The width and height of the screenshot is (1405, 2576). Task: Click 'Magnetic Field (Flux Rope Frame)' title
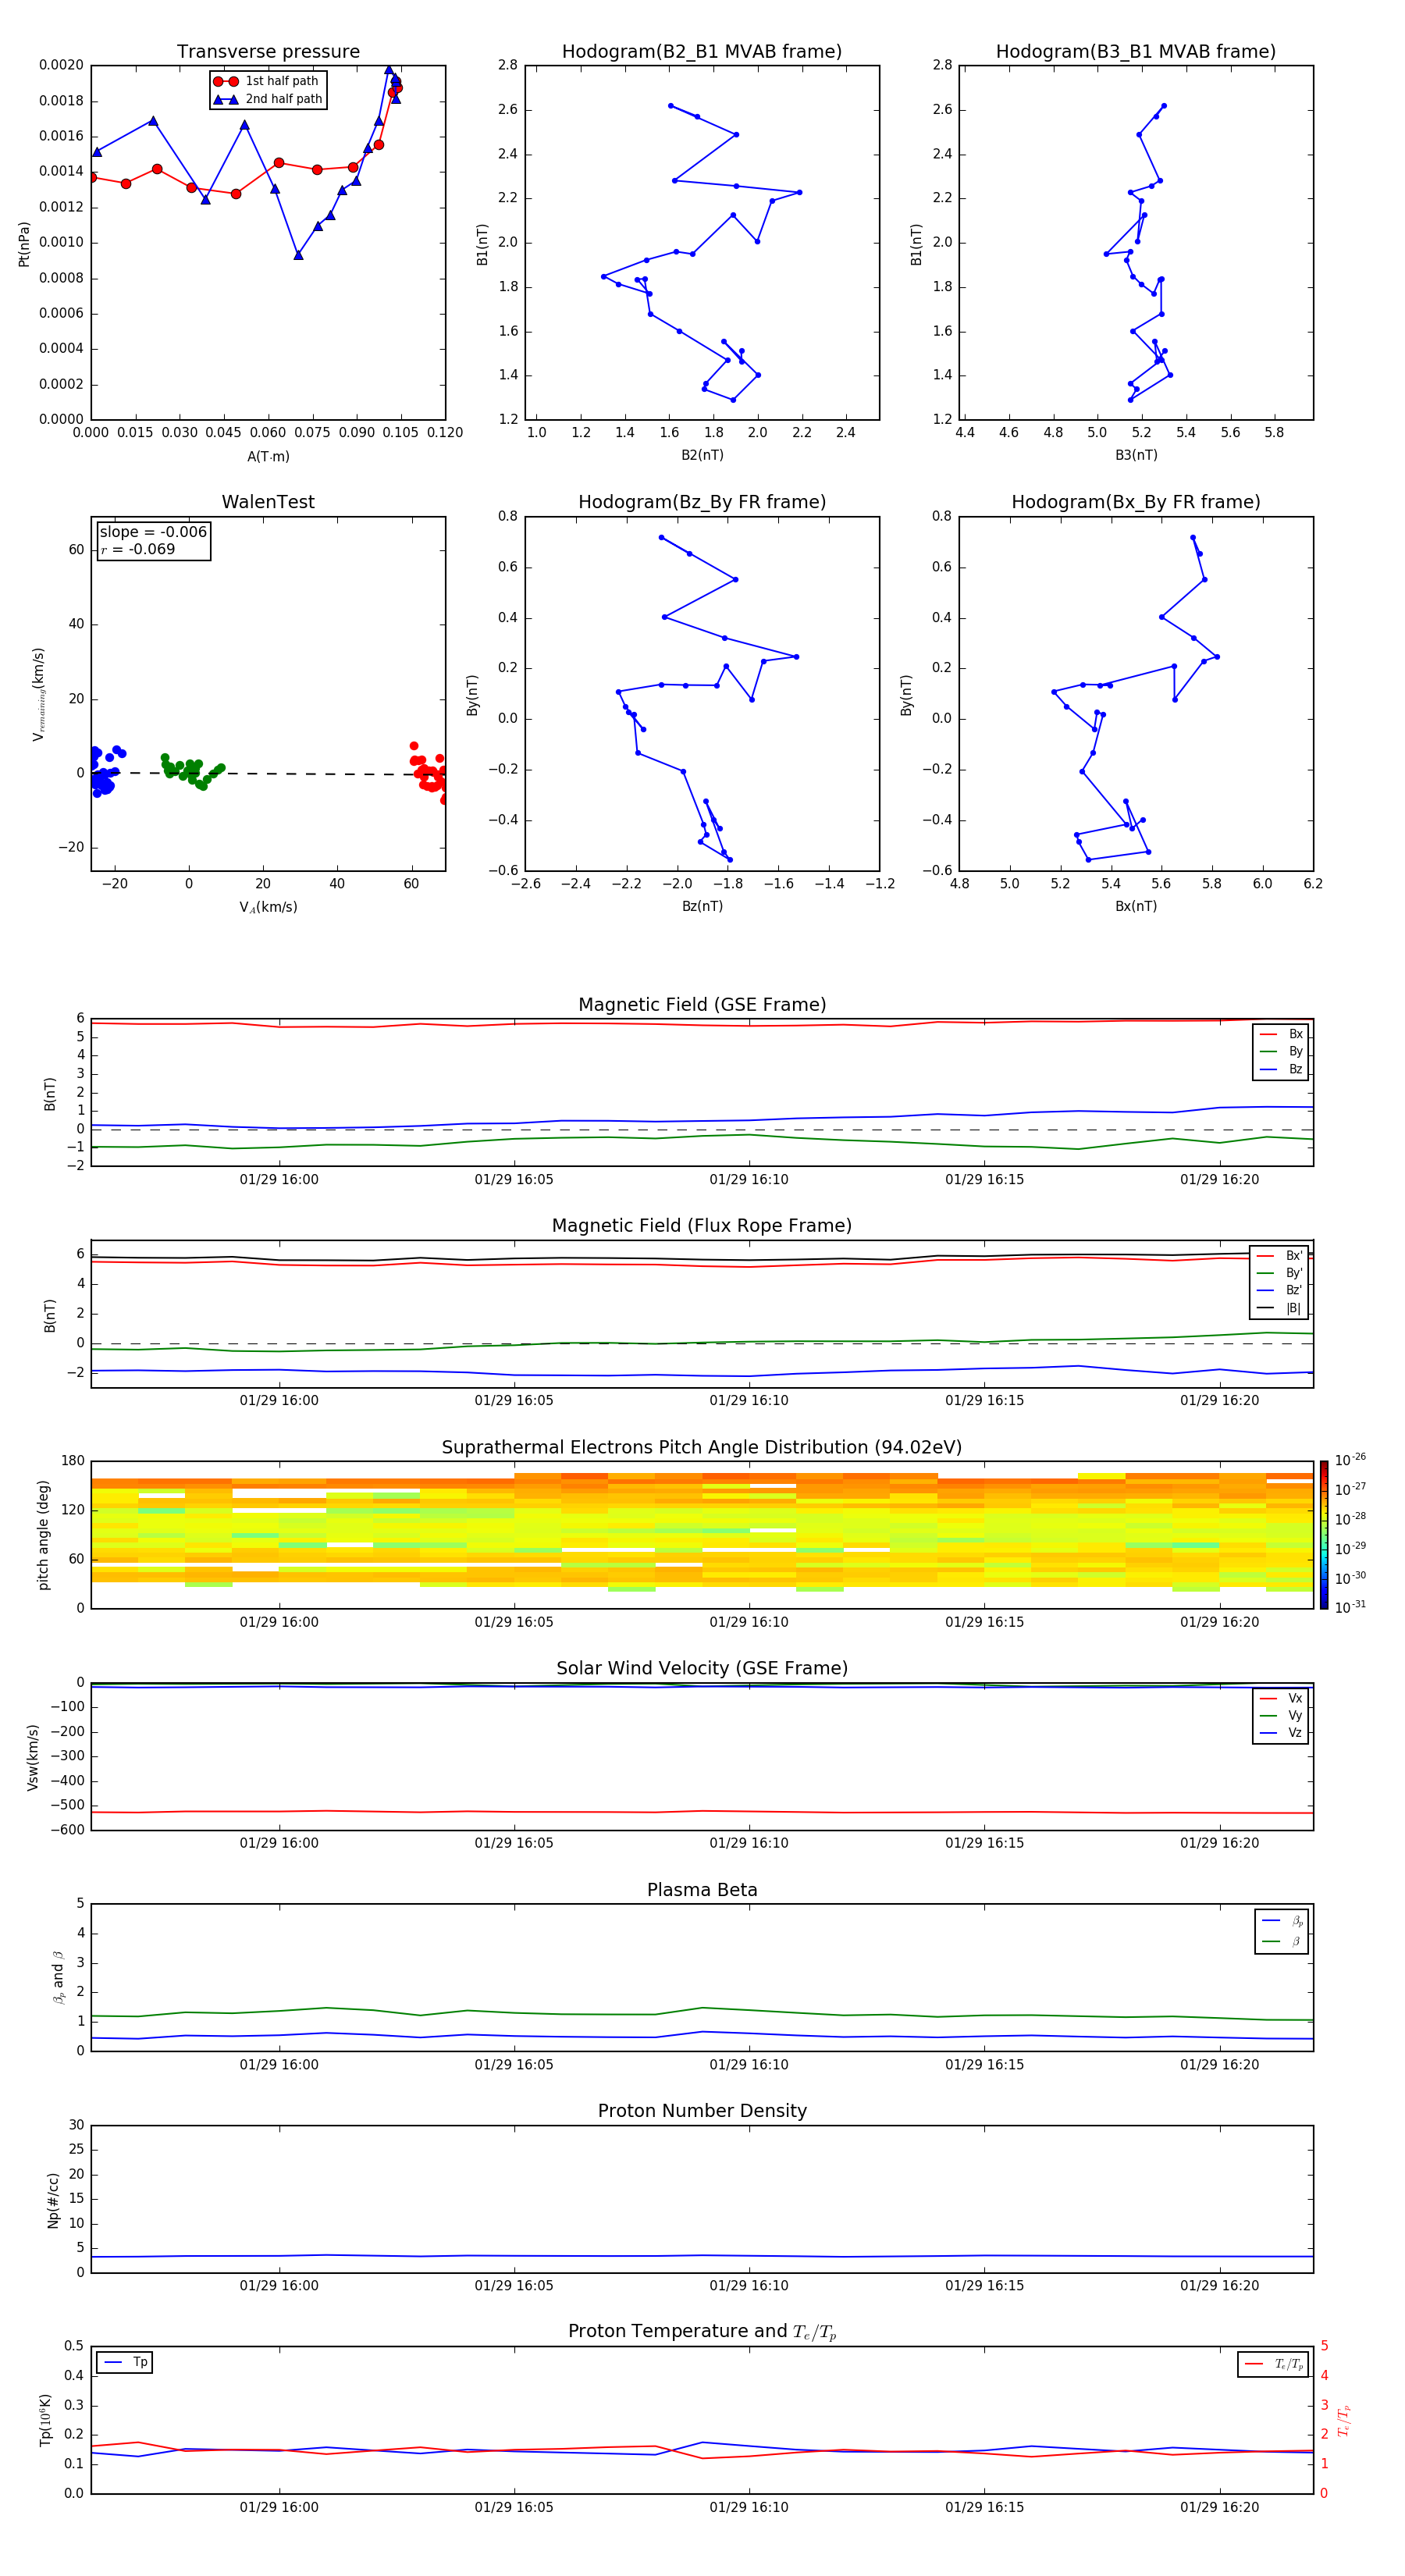(702, 1226)
